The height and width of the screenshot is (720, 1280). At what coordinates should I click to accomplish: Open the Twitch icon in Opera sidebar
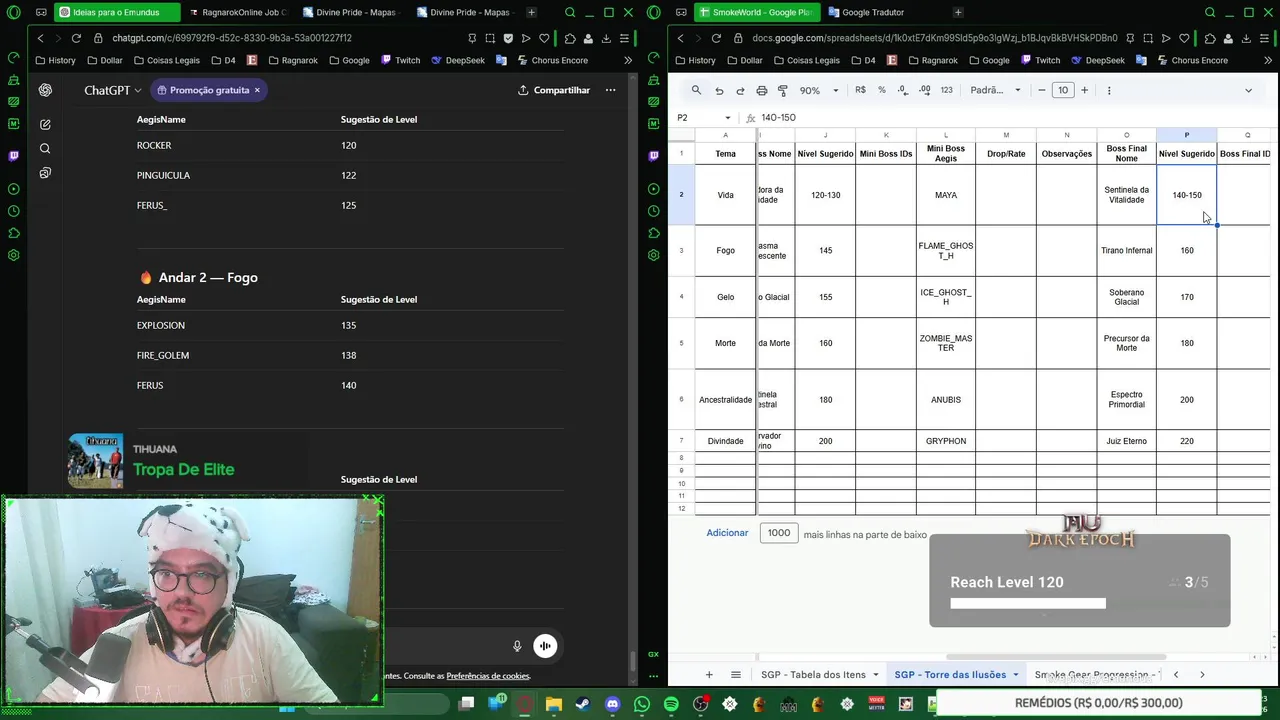pos(13,156)
